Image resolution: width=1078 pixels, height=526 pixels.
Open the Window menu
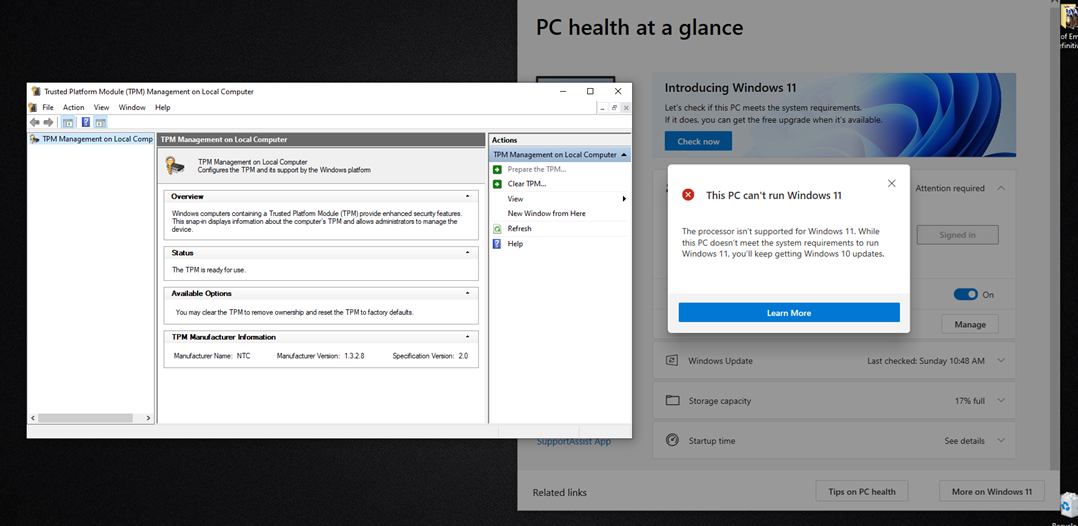click(132, 107)
